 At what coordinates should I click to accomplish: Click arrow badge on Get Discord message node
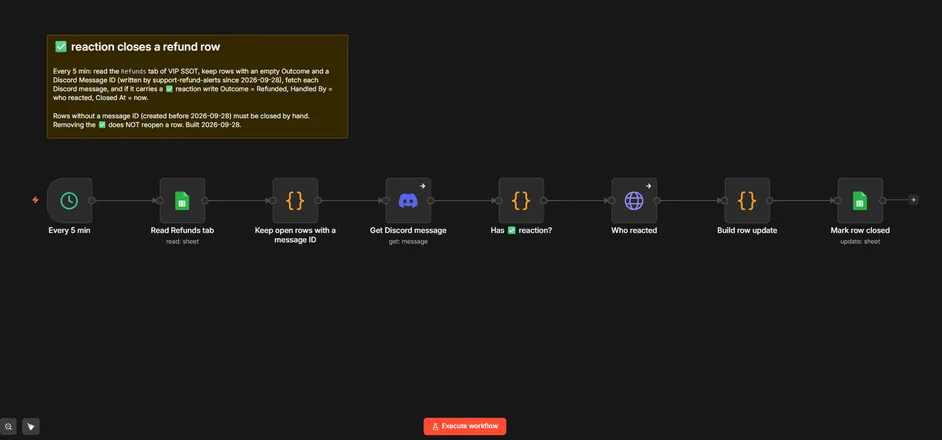tap(422, 186)
